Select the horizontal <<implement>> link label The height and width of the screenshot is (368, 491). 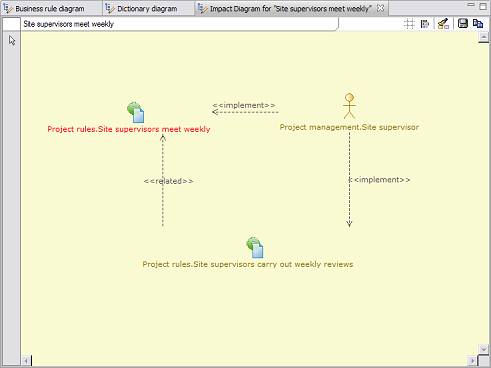click(x=244, y=105)
